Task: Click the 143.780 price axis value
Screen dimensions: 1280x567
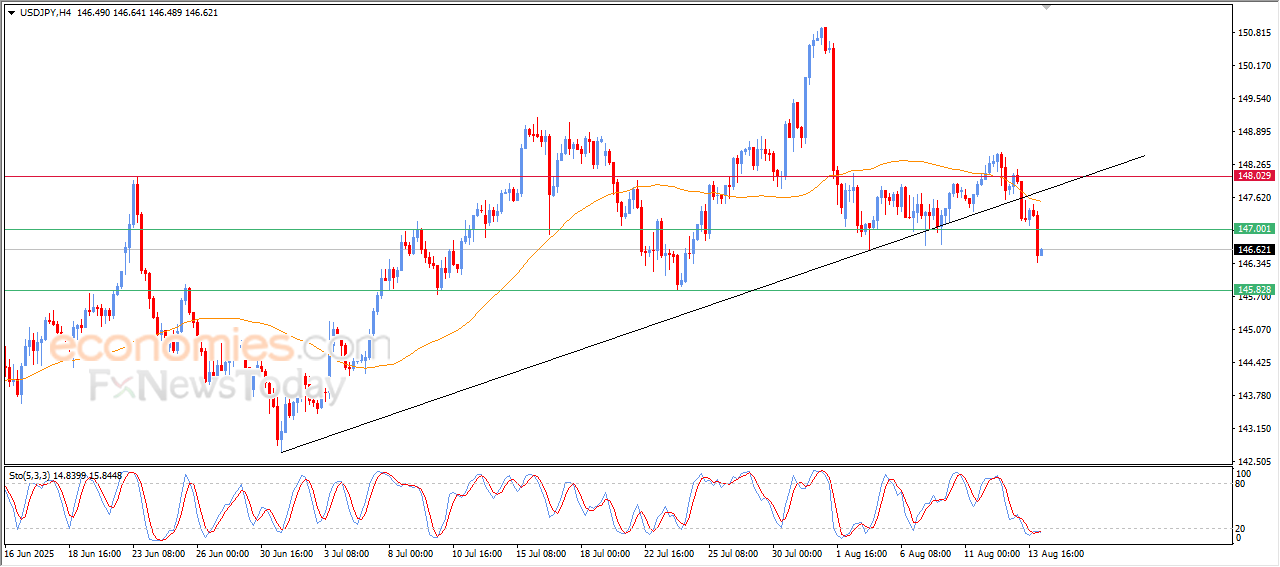Action: pos(1254,396)
